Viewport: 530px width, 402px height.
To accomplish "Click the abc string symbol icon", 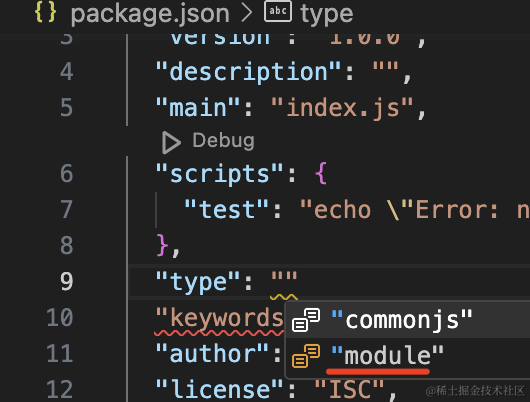I will click(x=278, y=11).
